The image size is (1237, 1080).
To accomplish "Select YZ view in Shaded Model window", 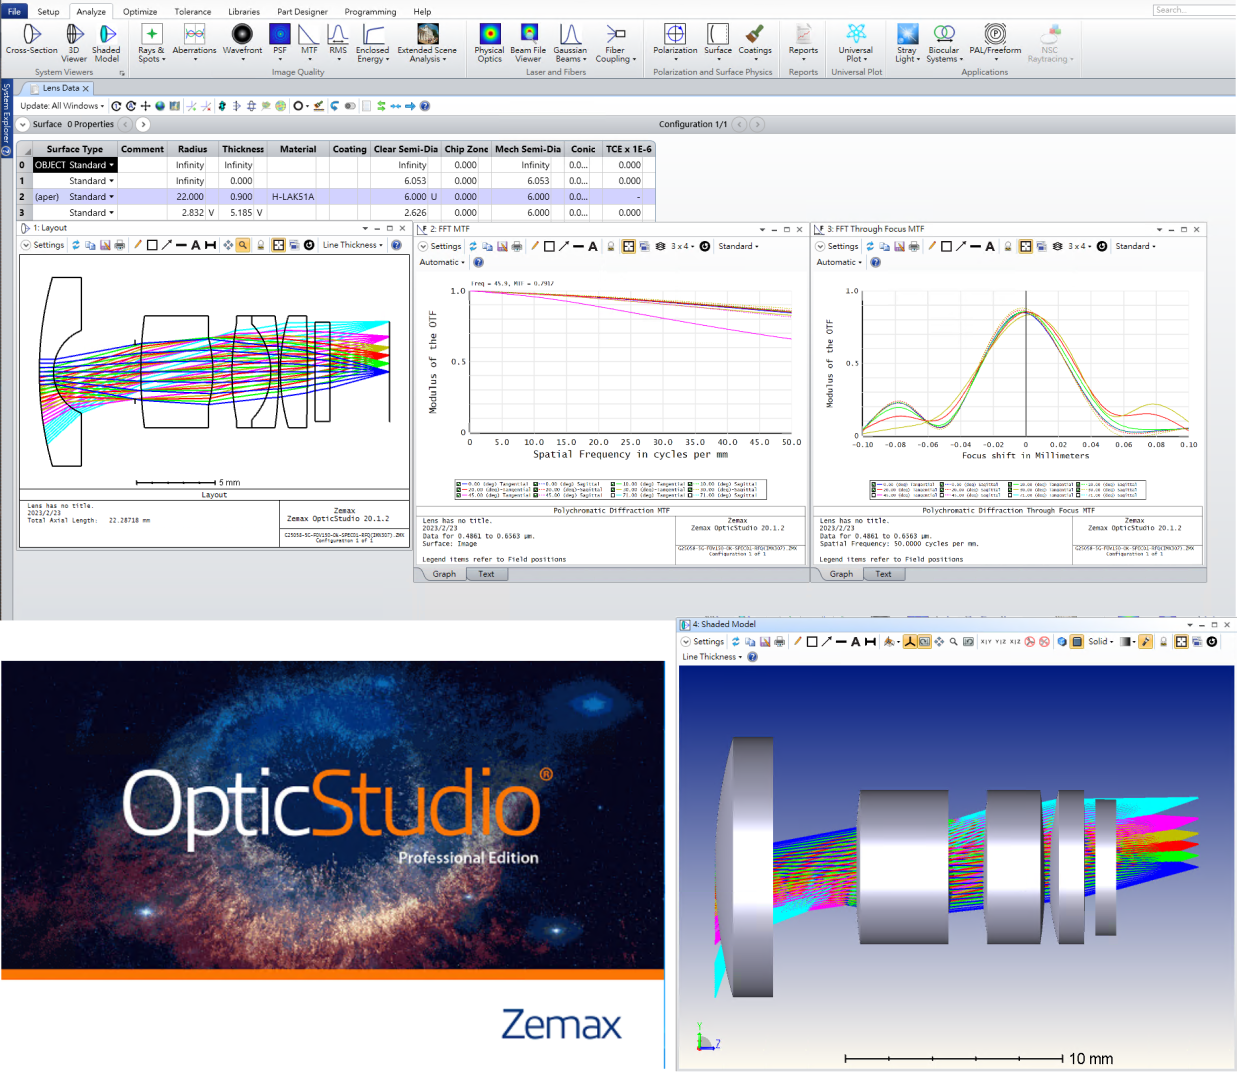I will click(x=1000, y=642).
